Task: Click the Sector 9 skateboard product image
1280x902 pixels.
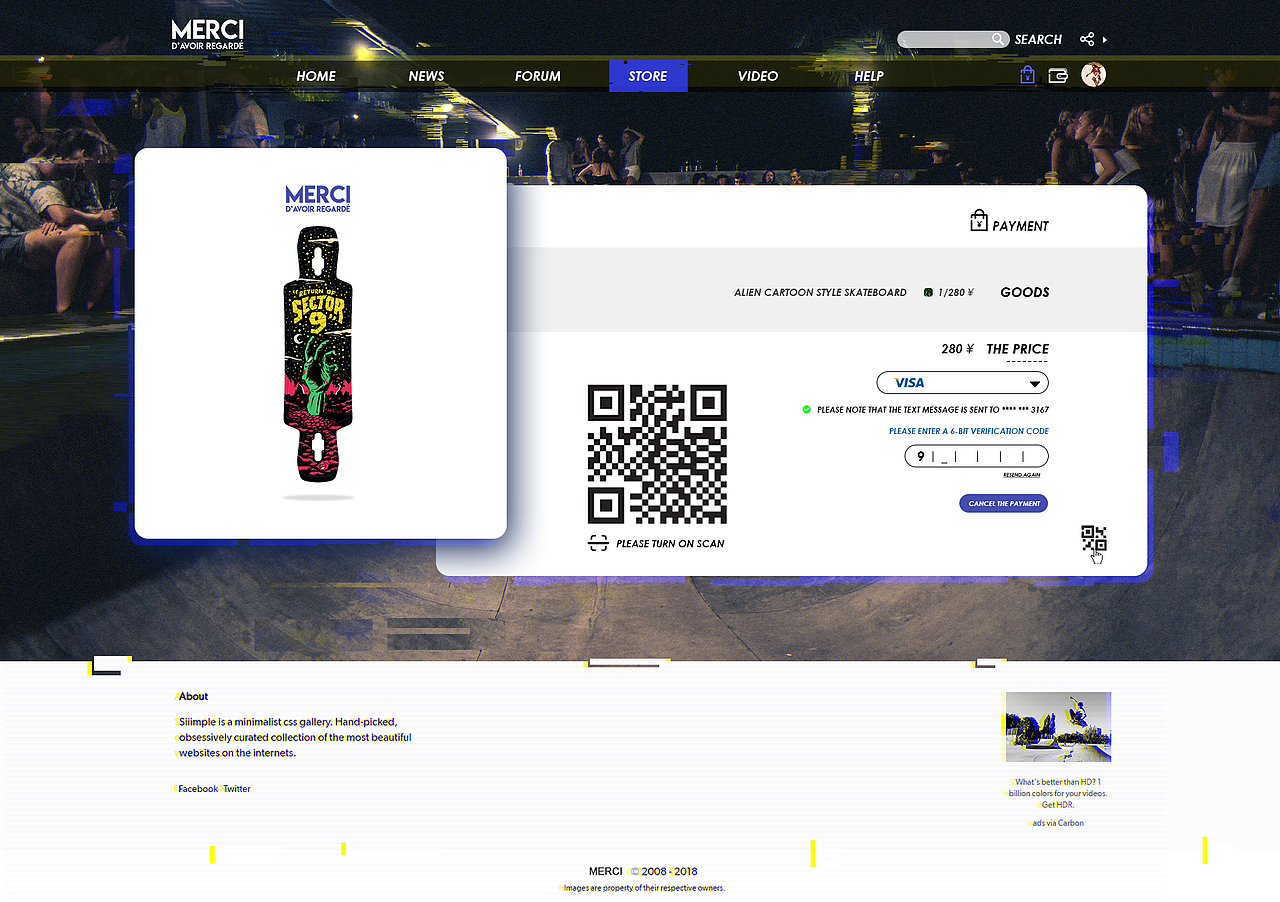Action: 318,354
